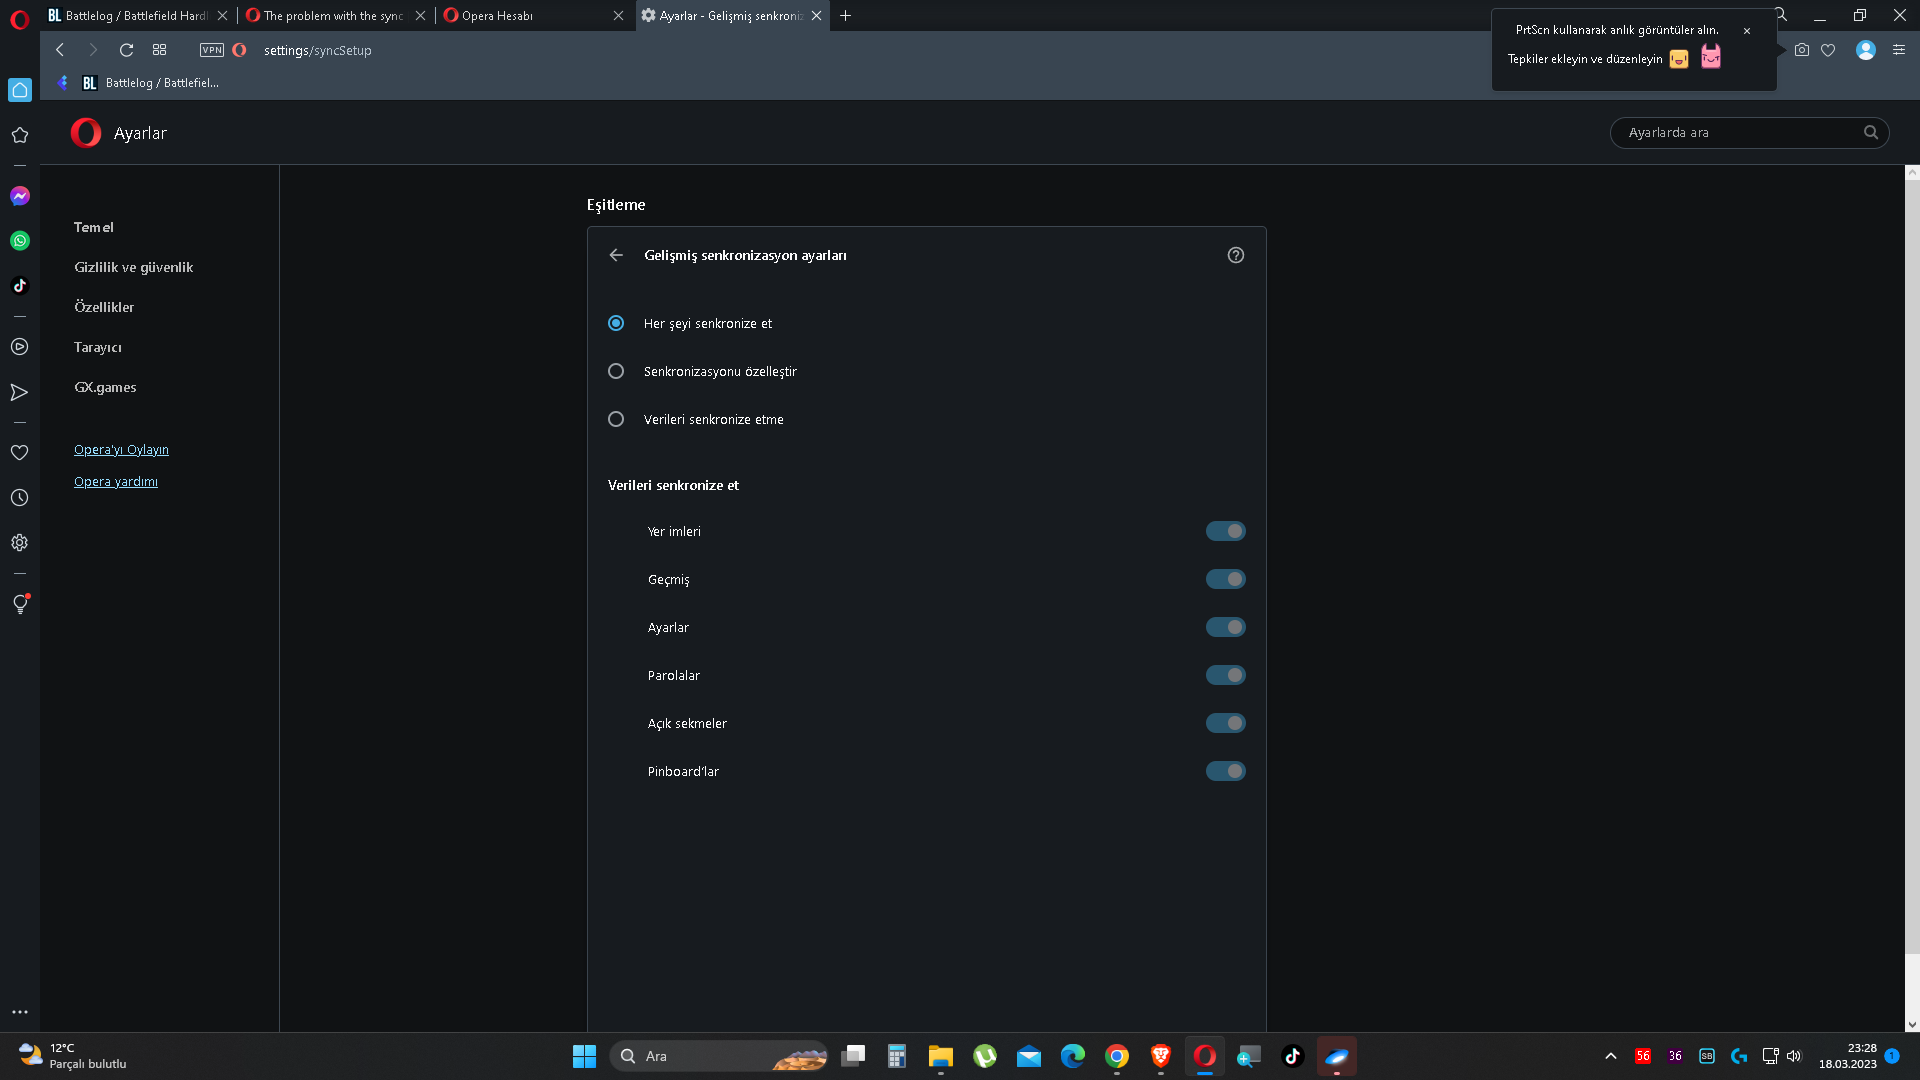
Task: Open Messenger in the sidebar
Action: [x=20, y=196]
